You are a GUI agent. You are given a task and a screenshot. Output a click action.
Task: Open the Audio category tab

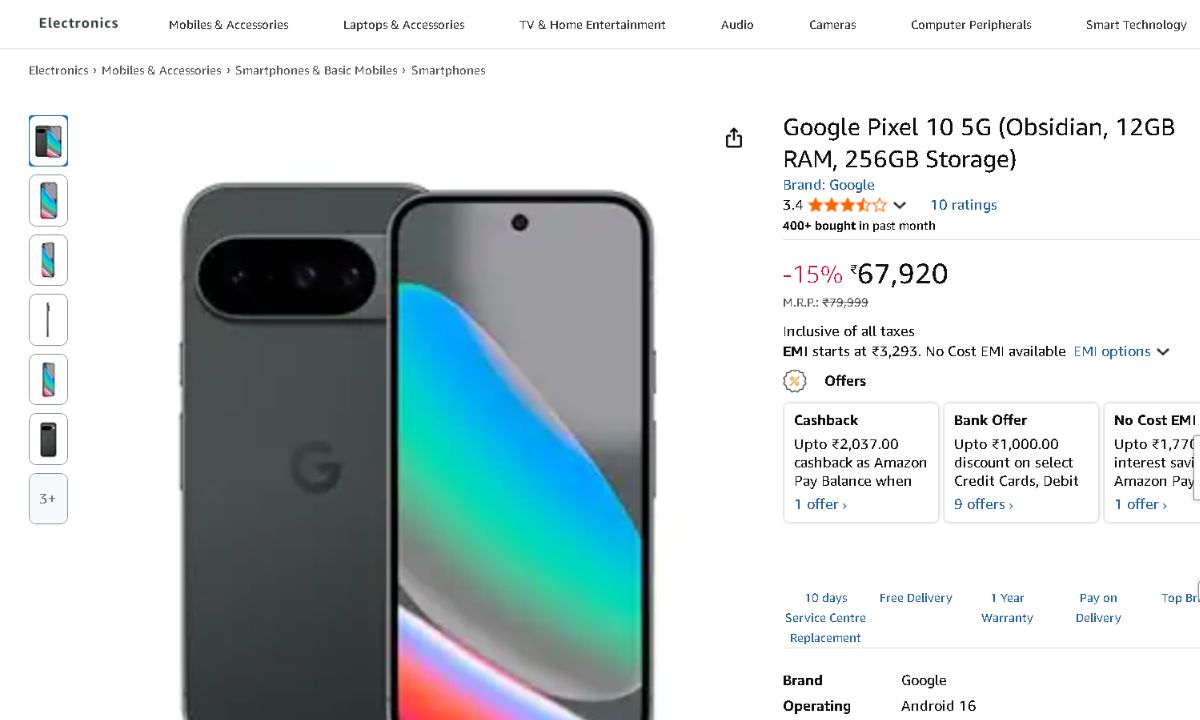point(737,25)
